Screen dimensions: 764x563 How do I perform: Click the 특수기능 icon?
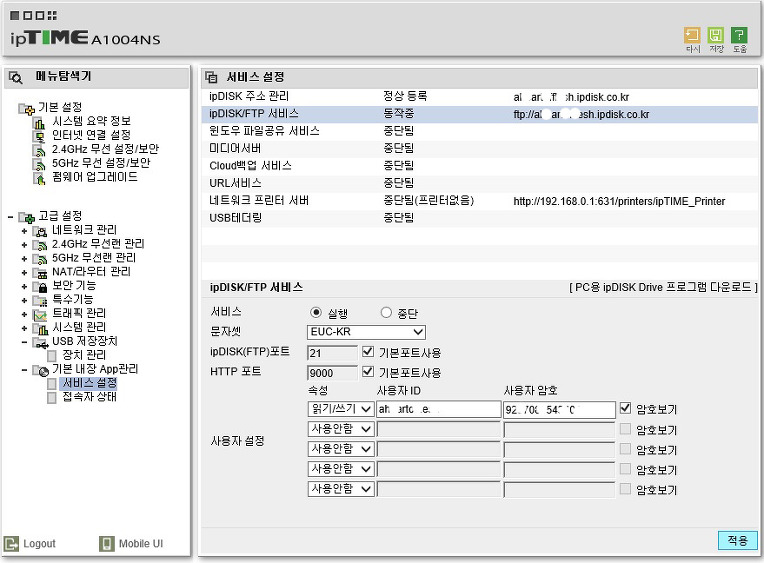point(39,301)
